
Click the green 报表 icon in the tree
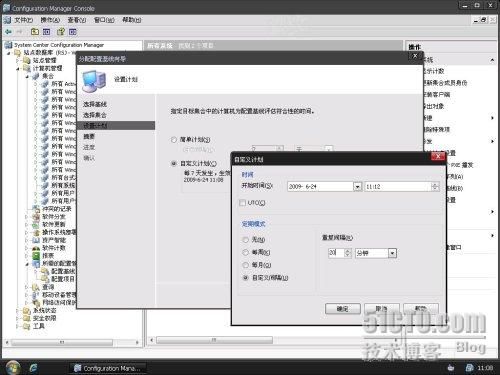pyautogui.click(x=36, y=256)
